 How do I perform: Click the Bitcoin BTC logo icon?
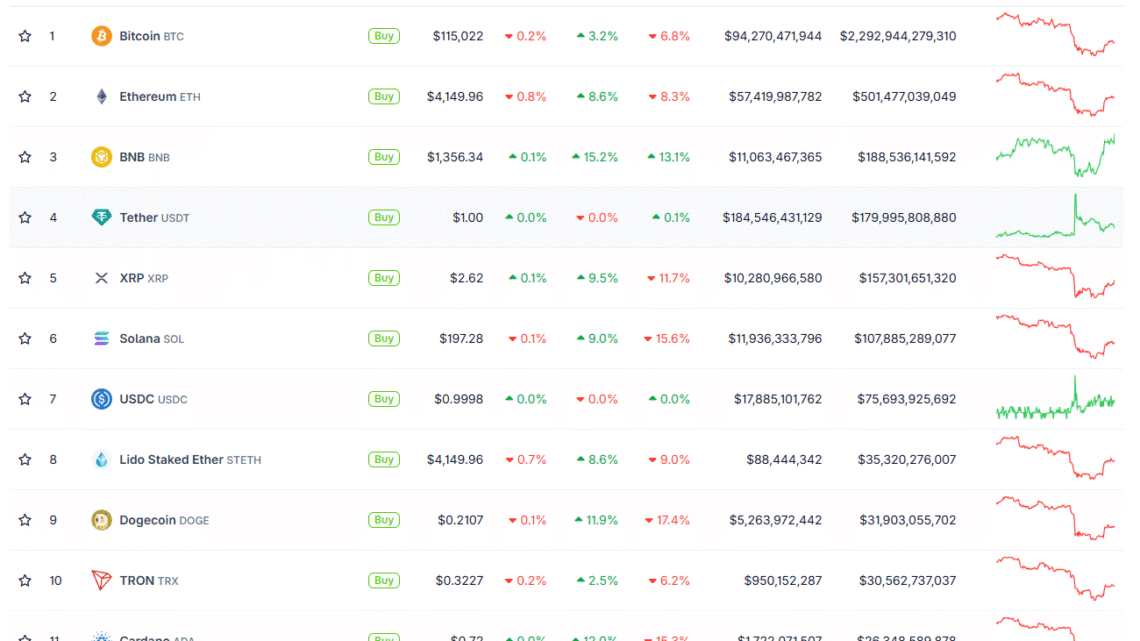point(99,35)
